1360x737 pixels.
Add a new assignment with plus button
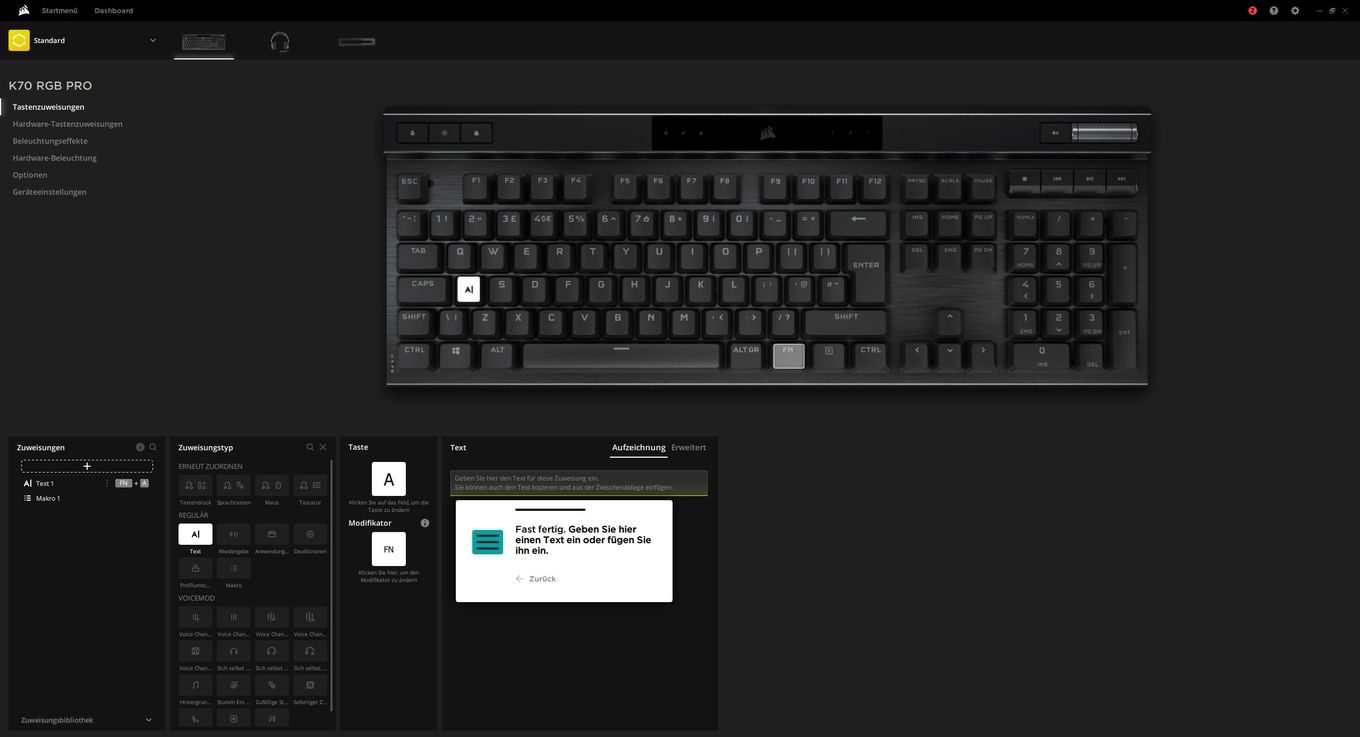[x=87, y=466]
